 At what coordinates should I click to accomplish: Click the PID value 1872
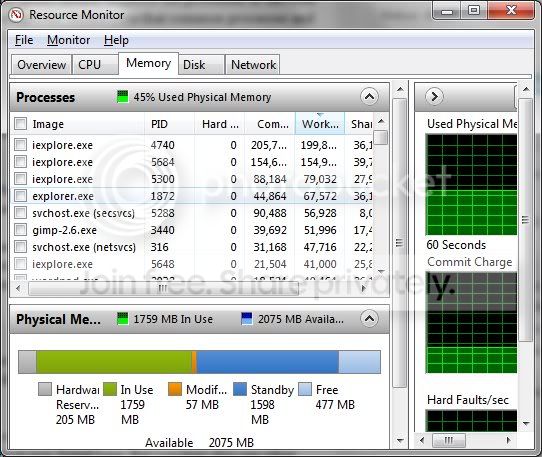click(x=162, y=196)
